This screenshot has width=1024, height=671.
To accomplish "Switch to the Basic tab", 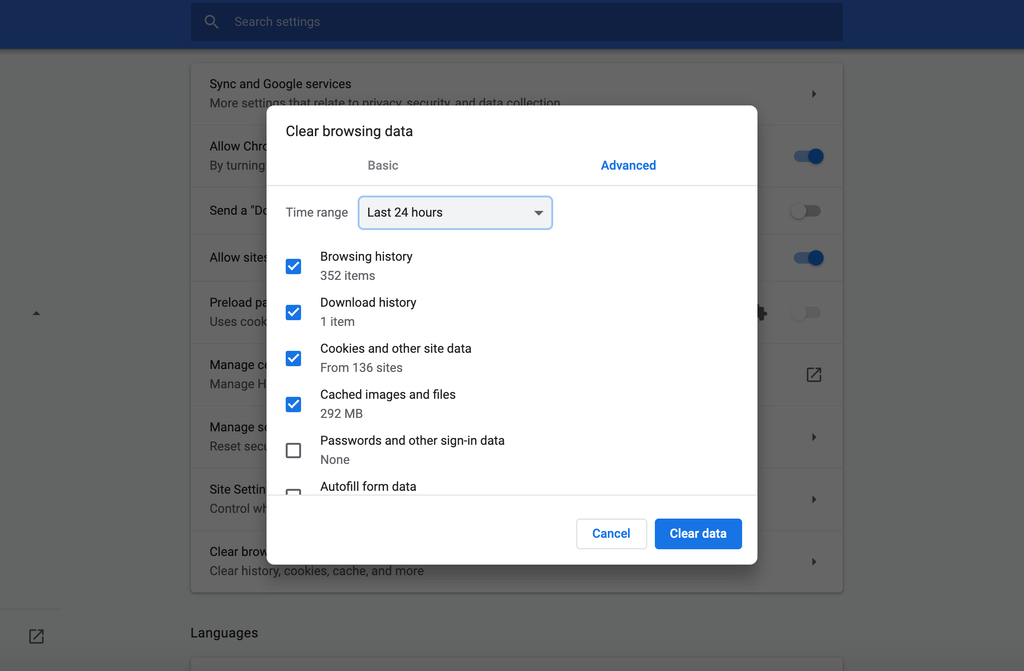I will click(382, 165).
